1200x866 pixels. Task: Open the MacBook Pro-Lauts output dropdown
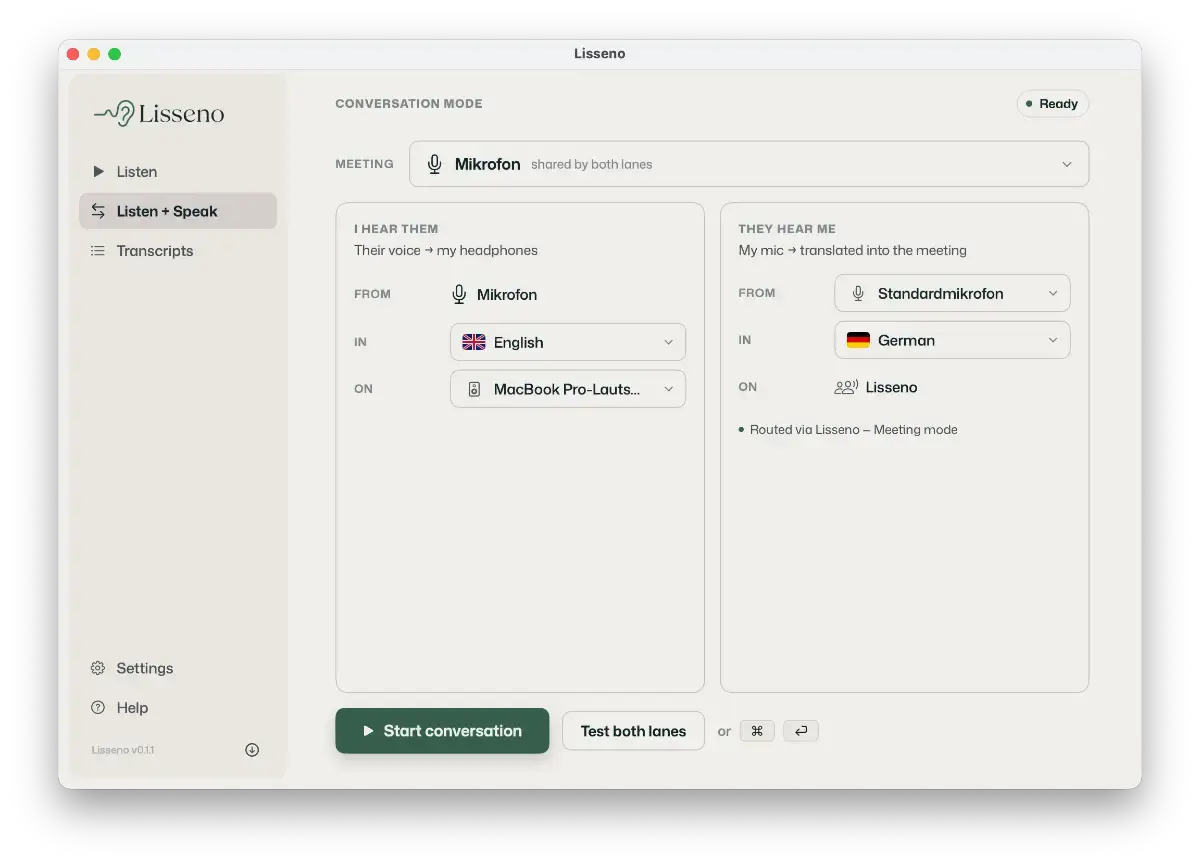click(568, 389)
